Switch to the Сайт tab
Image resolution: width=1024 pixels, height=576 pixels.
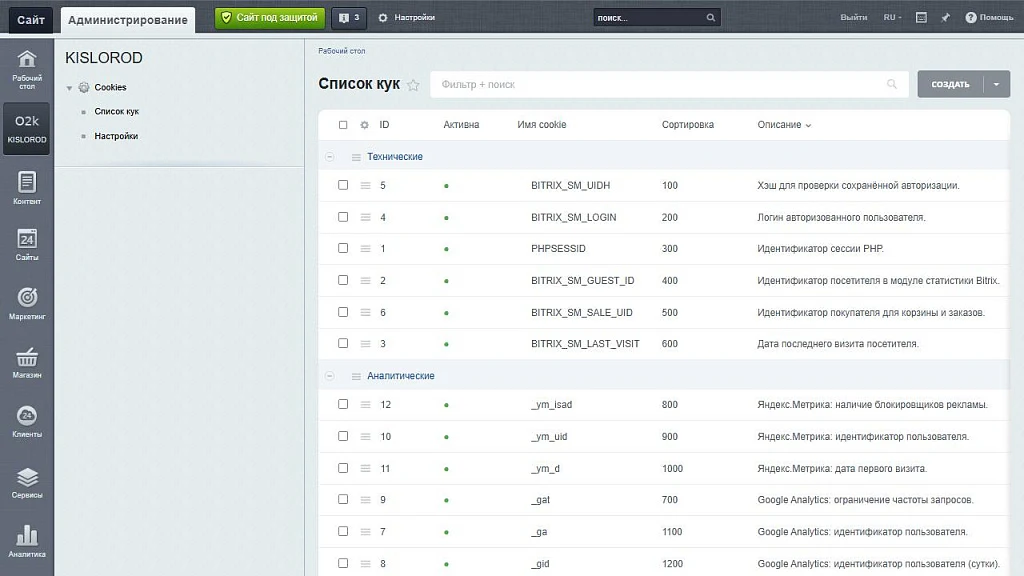click(31, 20)
